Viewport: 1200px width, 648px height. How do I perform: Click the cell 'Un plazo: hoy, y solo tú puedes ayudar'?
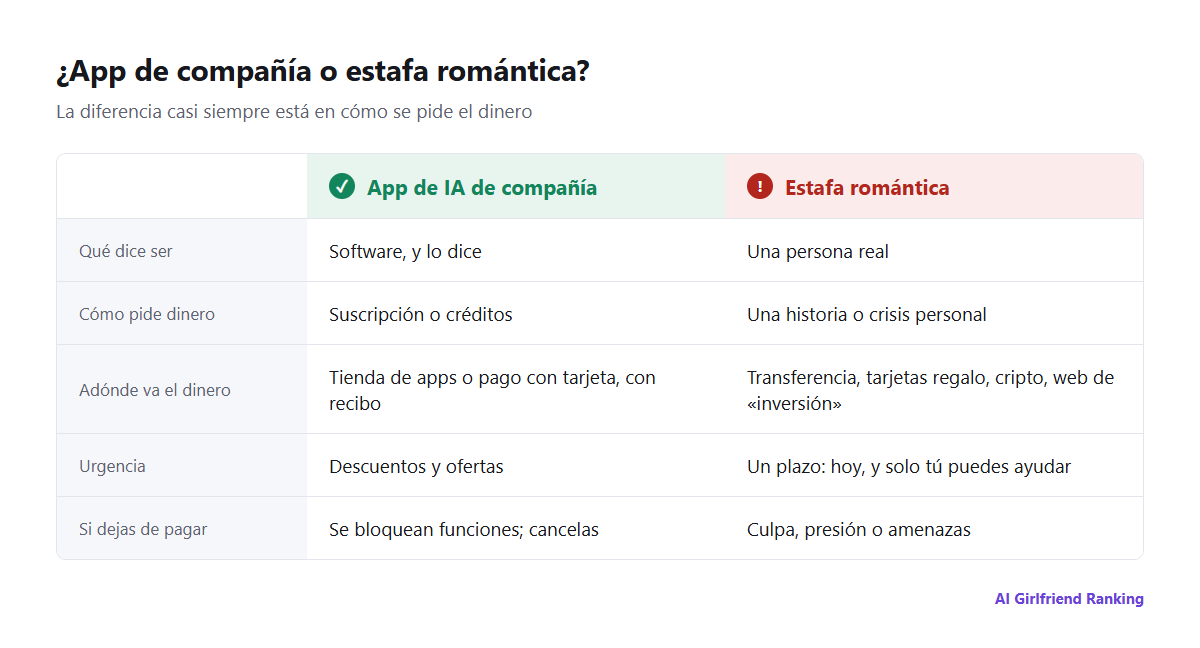click(934, 465)
